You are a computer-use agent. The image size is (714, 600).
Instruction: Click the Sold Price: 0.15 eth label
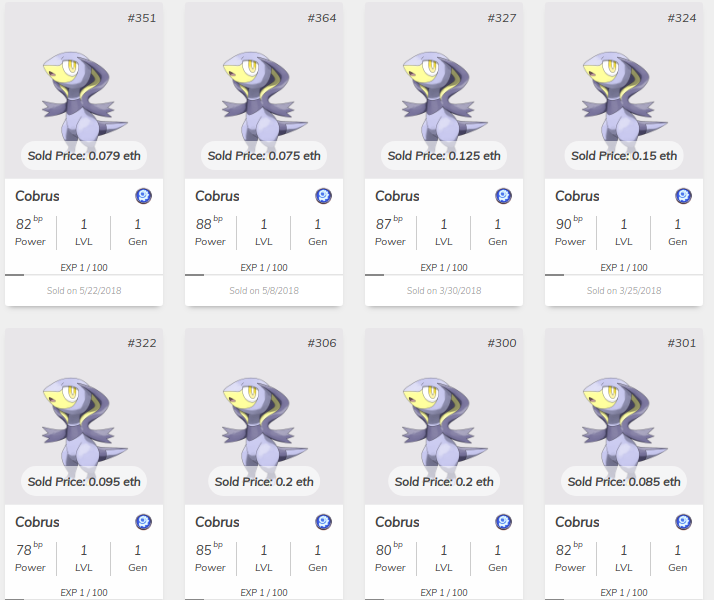point(624,156)
